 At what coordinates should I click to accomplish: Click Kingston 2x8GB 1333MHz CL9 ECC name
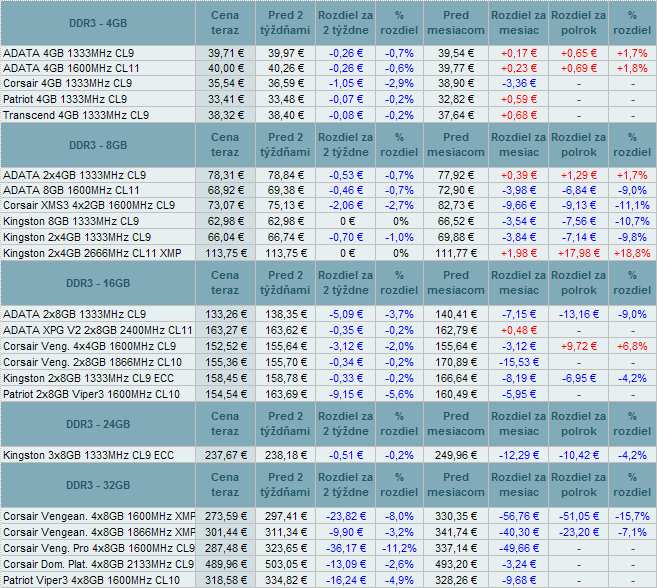88,378
